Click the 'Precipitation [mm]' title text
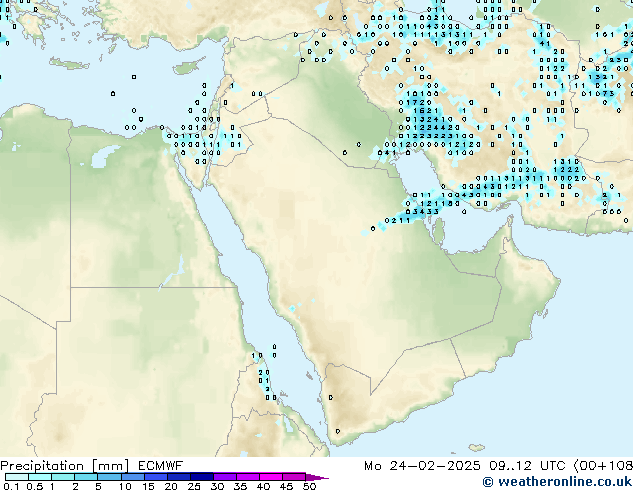 point(64,466)
